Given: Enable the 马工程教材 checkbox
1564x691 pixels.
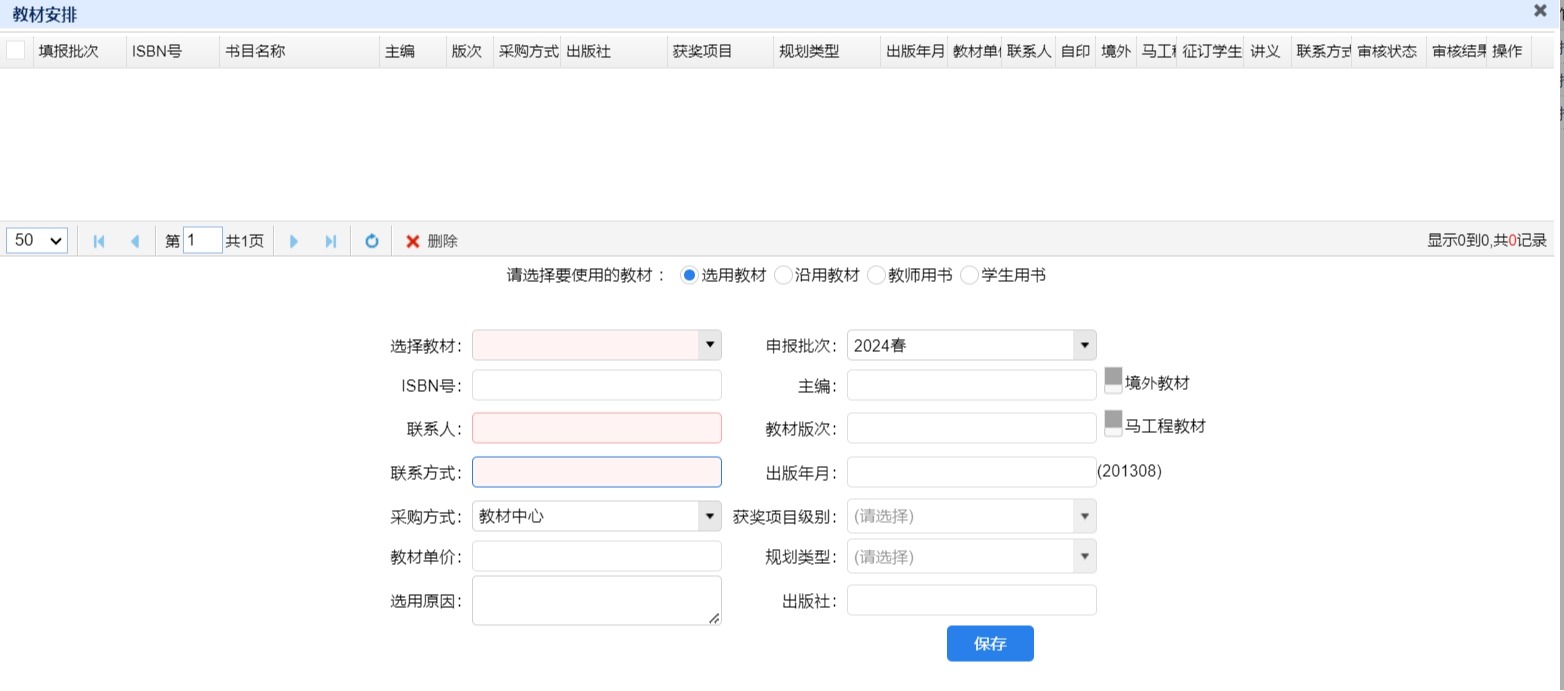Looking at the screenshot, I should coord(1113,425).
